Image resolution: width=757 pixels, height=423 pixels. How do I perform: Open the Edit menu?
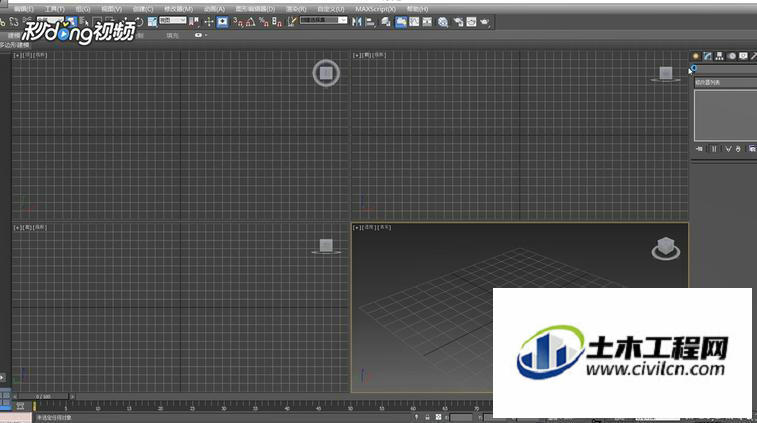(x=24, y=9)
